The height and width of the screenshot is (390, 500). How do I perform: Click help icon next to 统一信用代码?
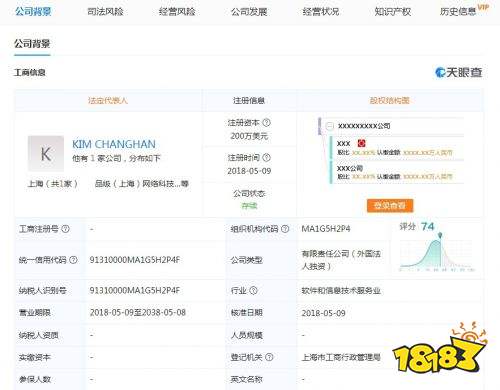[73, 260]
